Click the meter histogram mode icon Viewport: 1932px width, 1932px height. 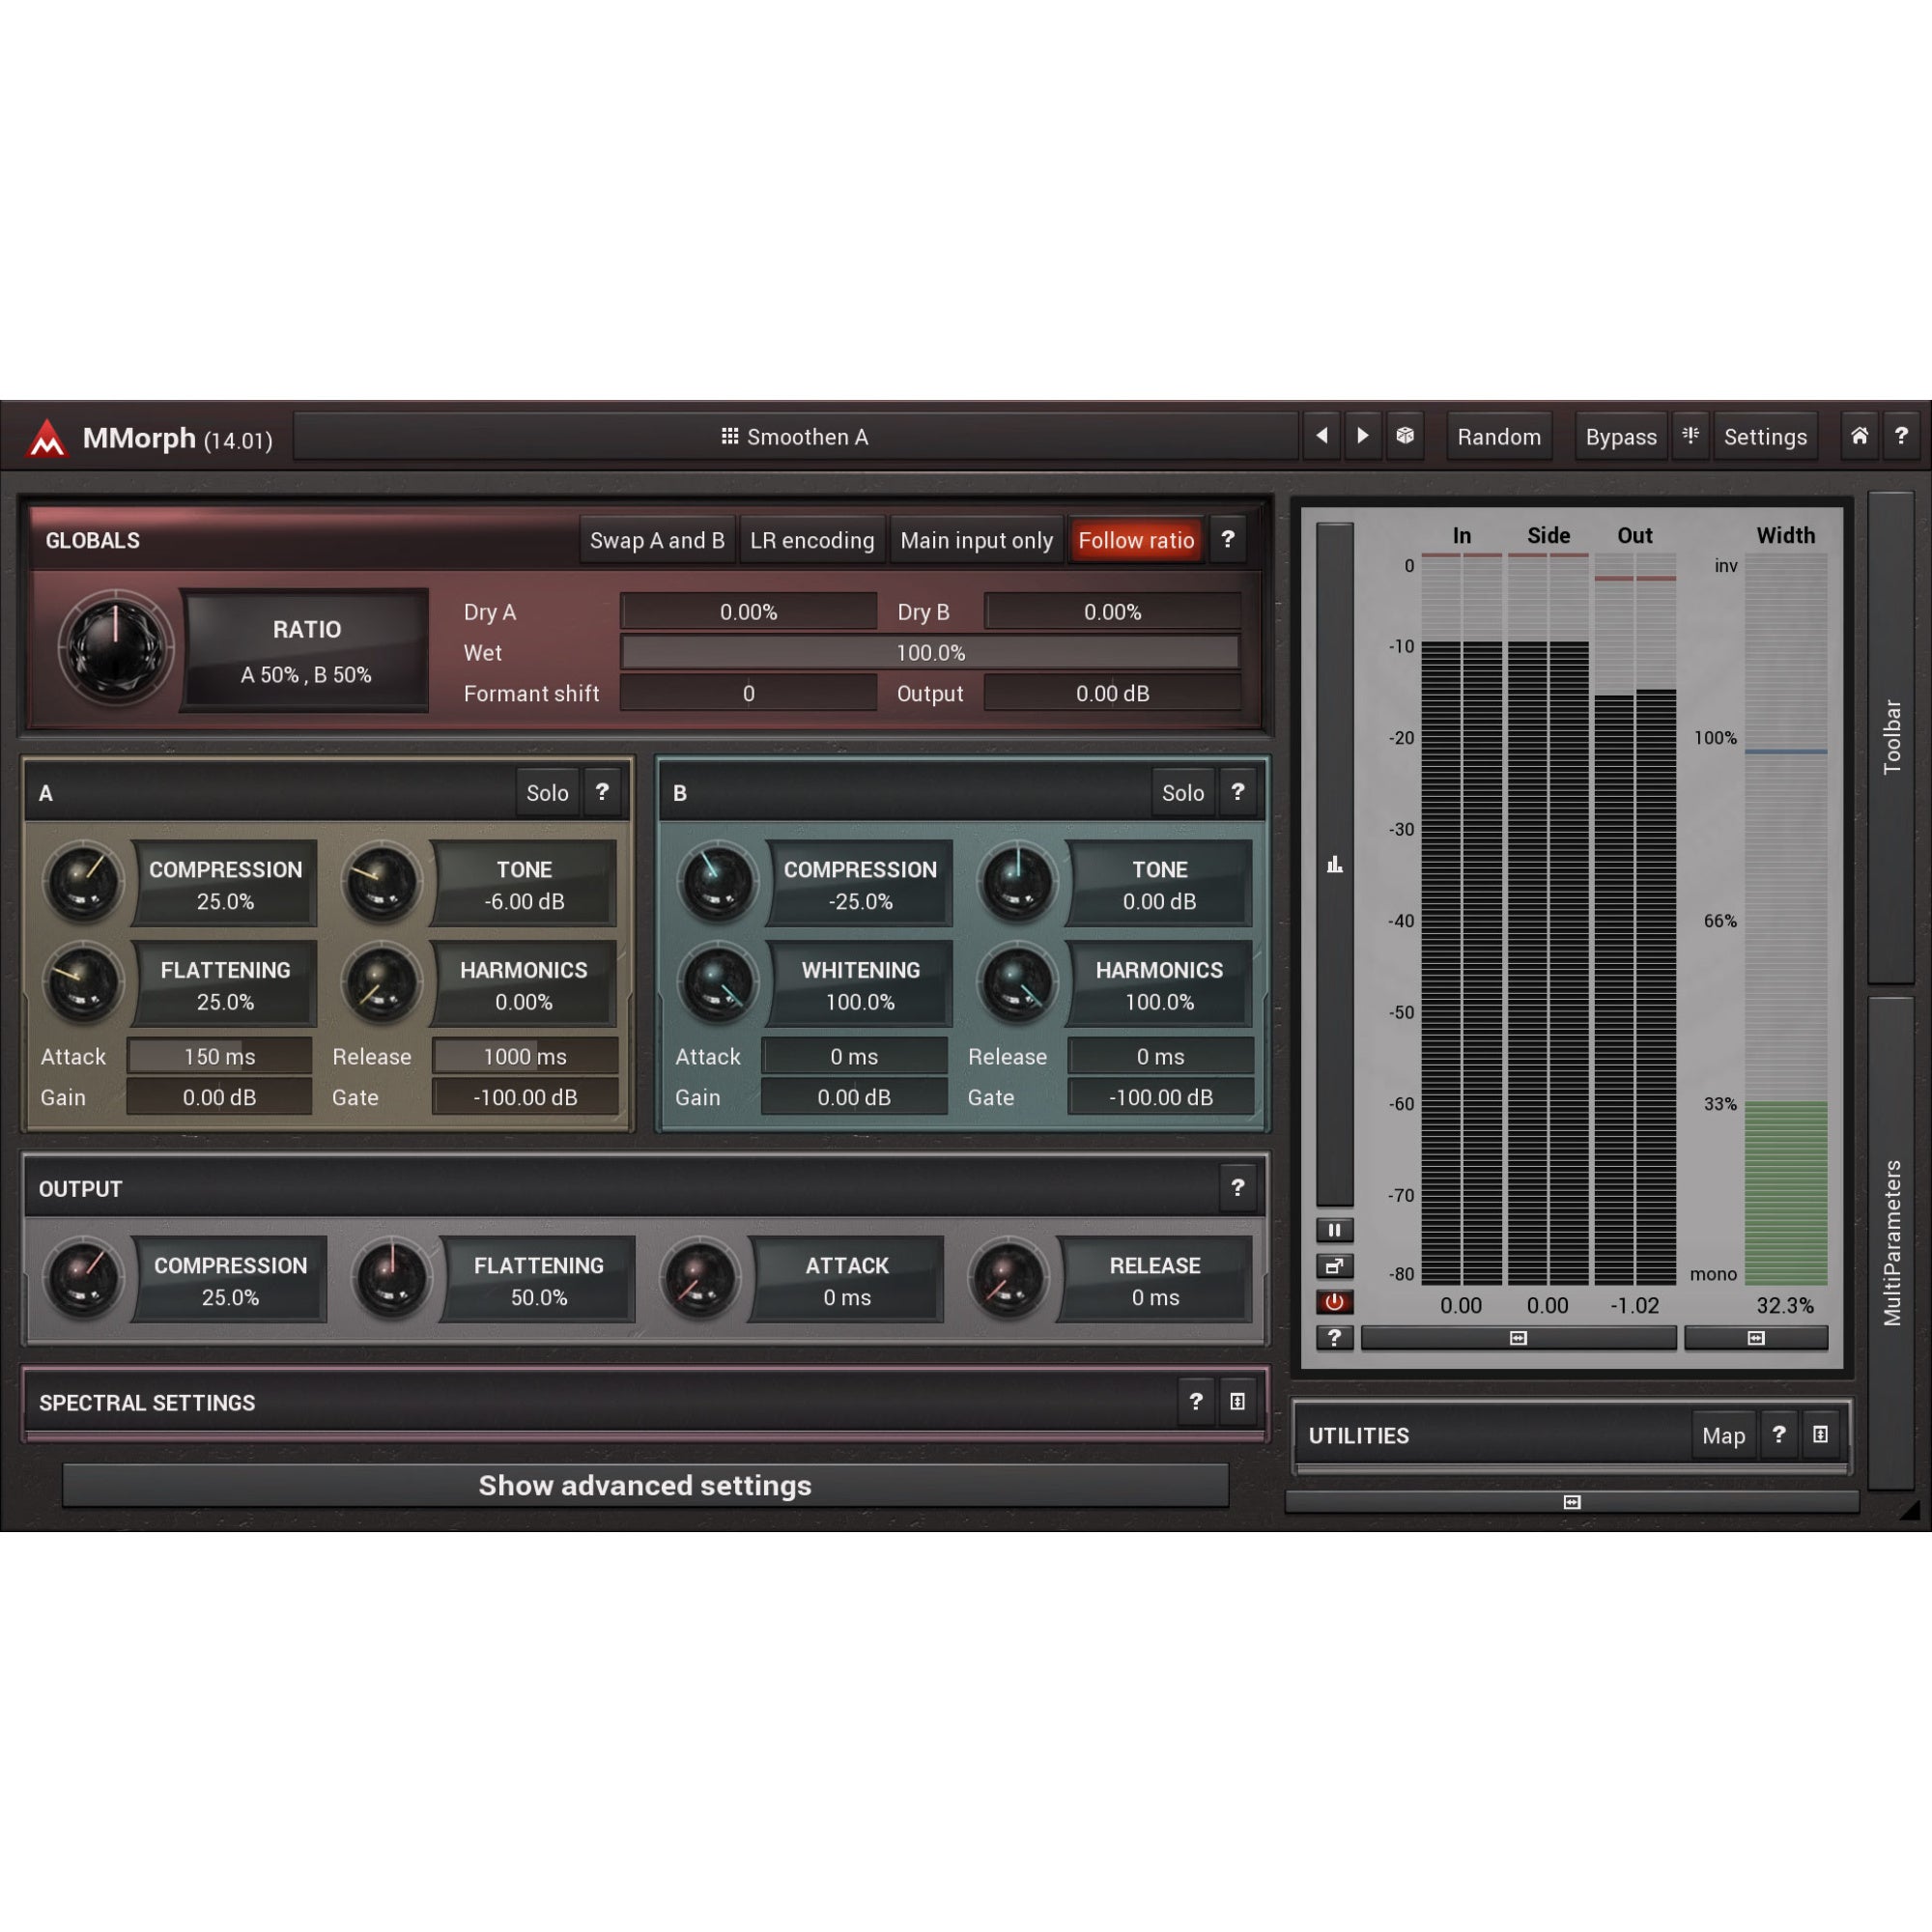click(1334, 864)
